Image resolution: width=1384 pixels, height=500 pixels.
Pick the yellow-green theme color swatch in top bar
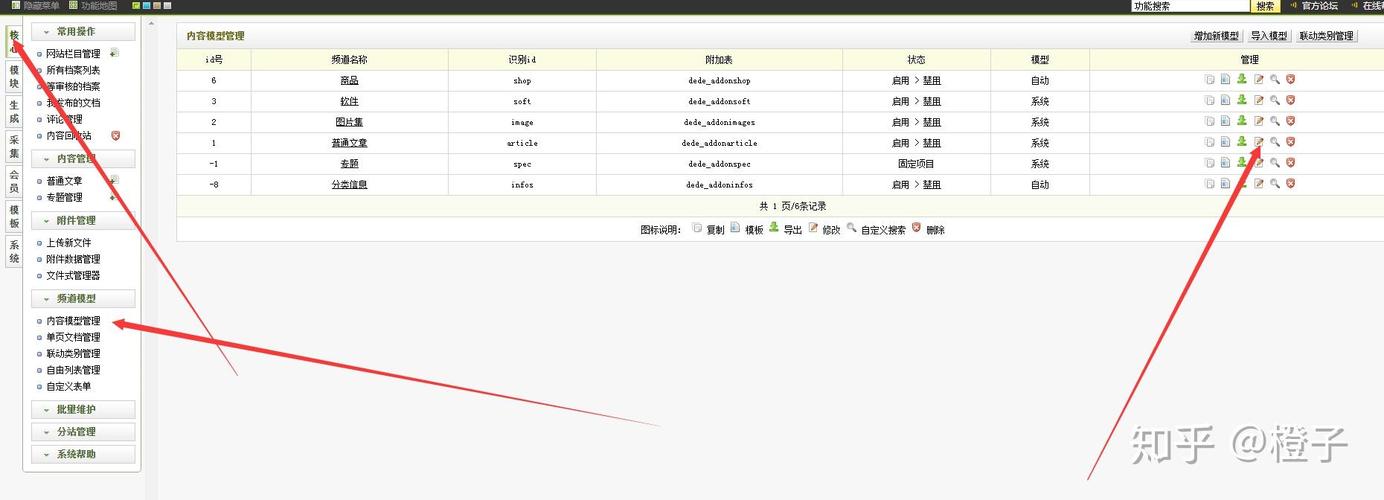pos(135,6)
